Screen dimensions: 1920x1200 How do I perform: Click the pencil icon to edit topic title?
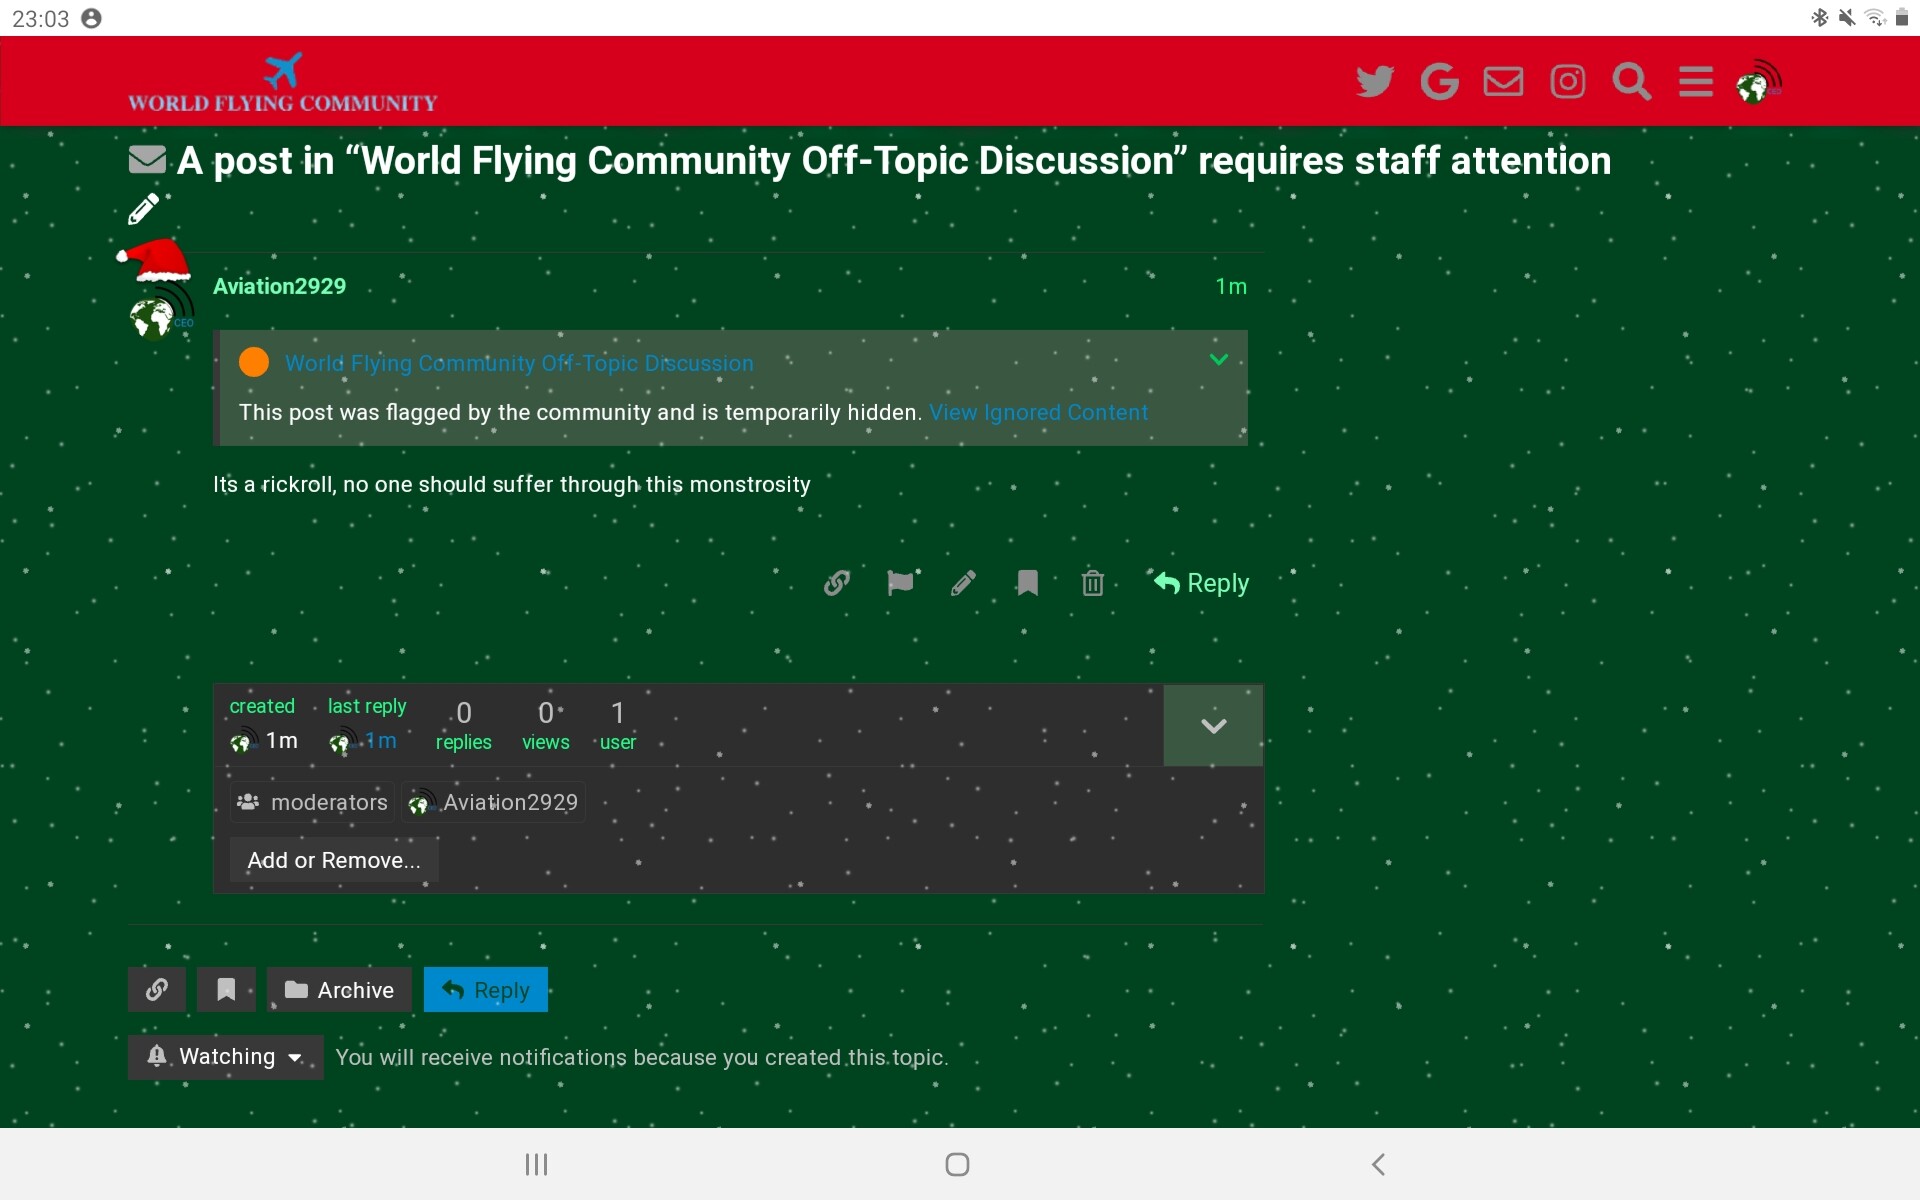click(x=144, y=209)
